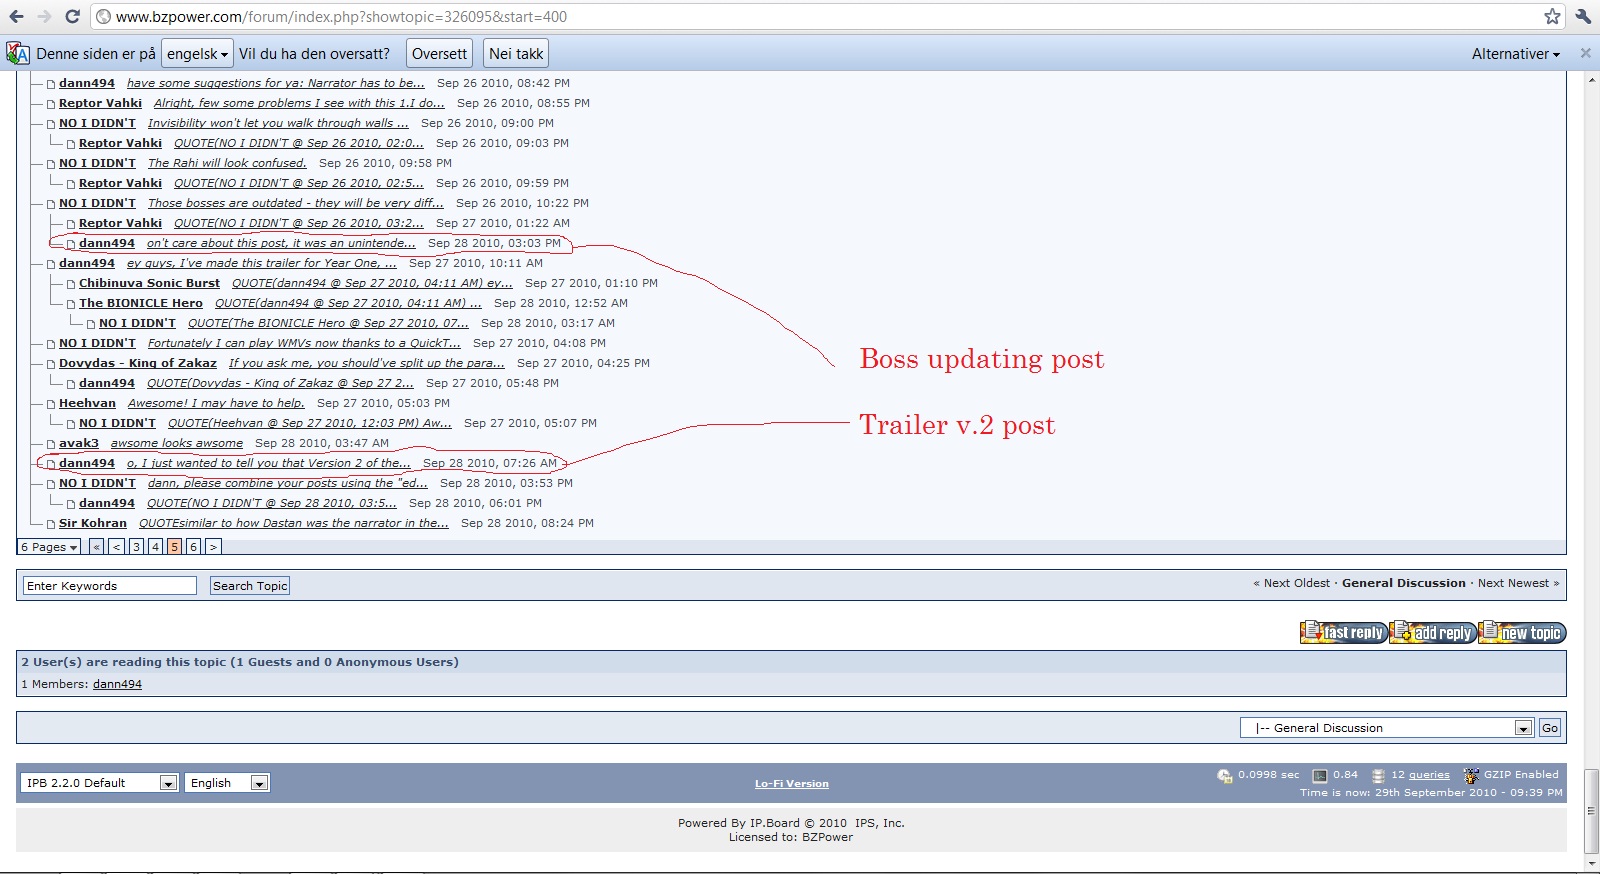
Task: Click Oversett to translate the page
Action: click(x=439, y=54)
